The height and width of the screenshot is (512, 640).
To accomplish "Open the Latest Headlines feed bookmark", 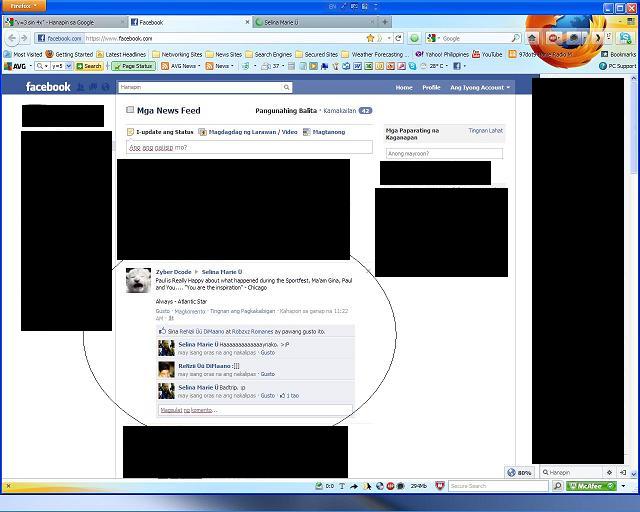I will [121, 54].
